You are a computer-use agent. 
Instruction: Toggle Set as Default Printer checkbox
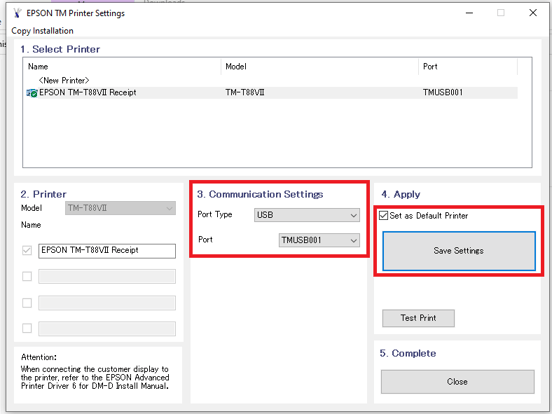click(x=383, y=215)
